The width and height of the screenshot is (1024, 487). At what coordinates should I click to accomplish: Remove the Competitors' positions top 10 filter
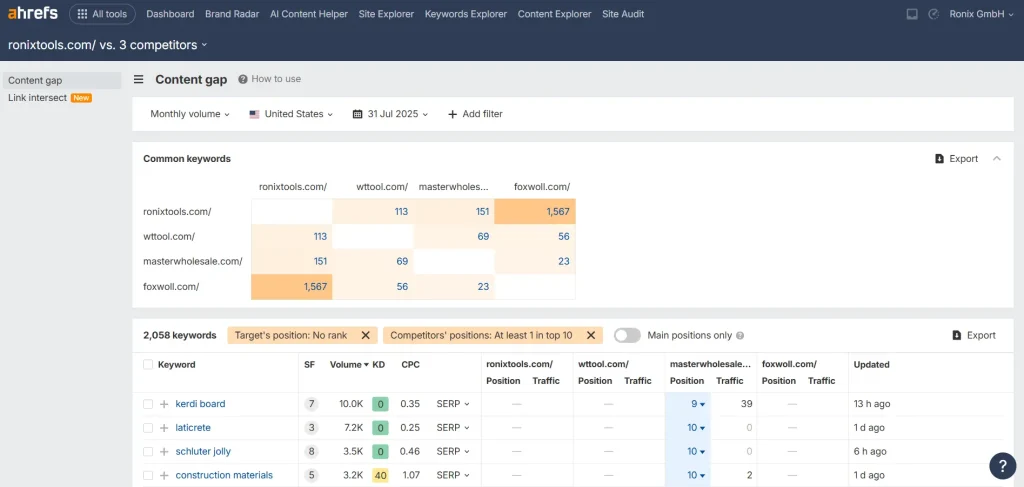590,336
